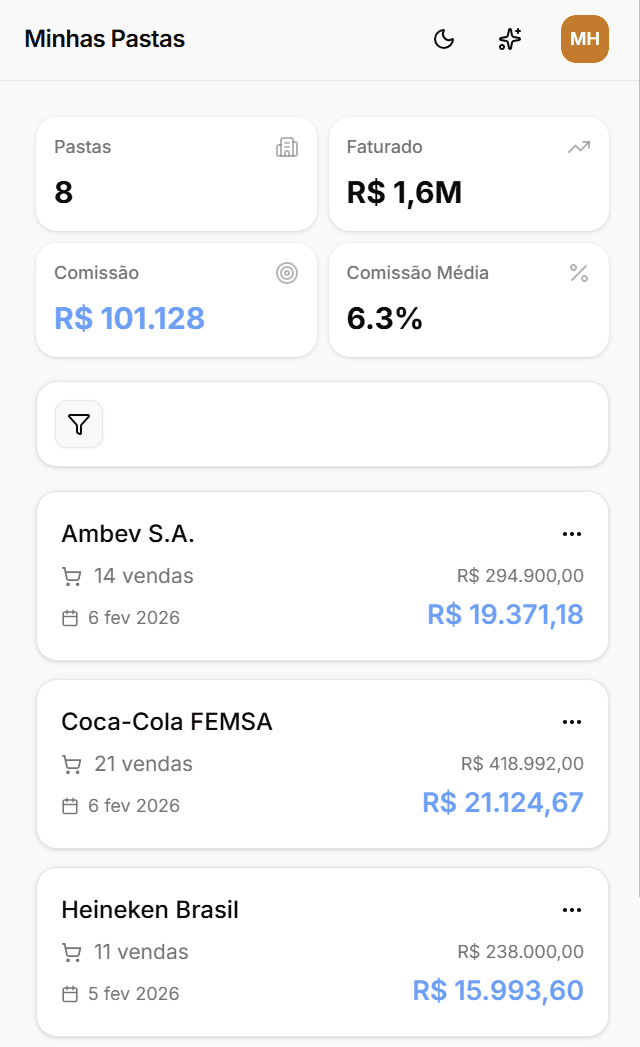Toggle dark mode with the moon icon

pos(443,39)
